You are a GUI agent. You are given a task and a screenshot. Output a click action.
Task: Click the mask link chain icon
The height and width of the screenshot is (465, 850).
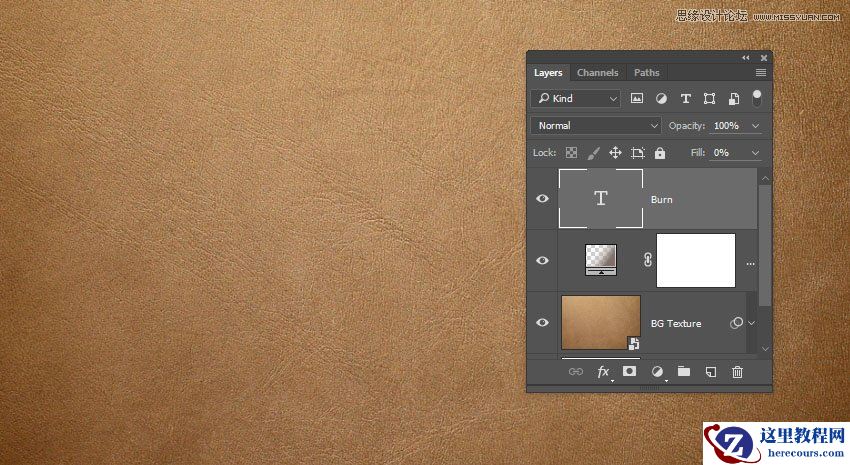click(648, 260)
